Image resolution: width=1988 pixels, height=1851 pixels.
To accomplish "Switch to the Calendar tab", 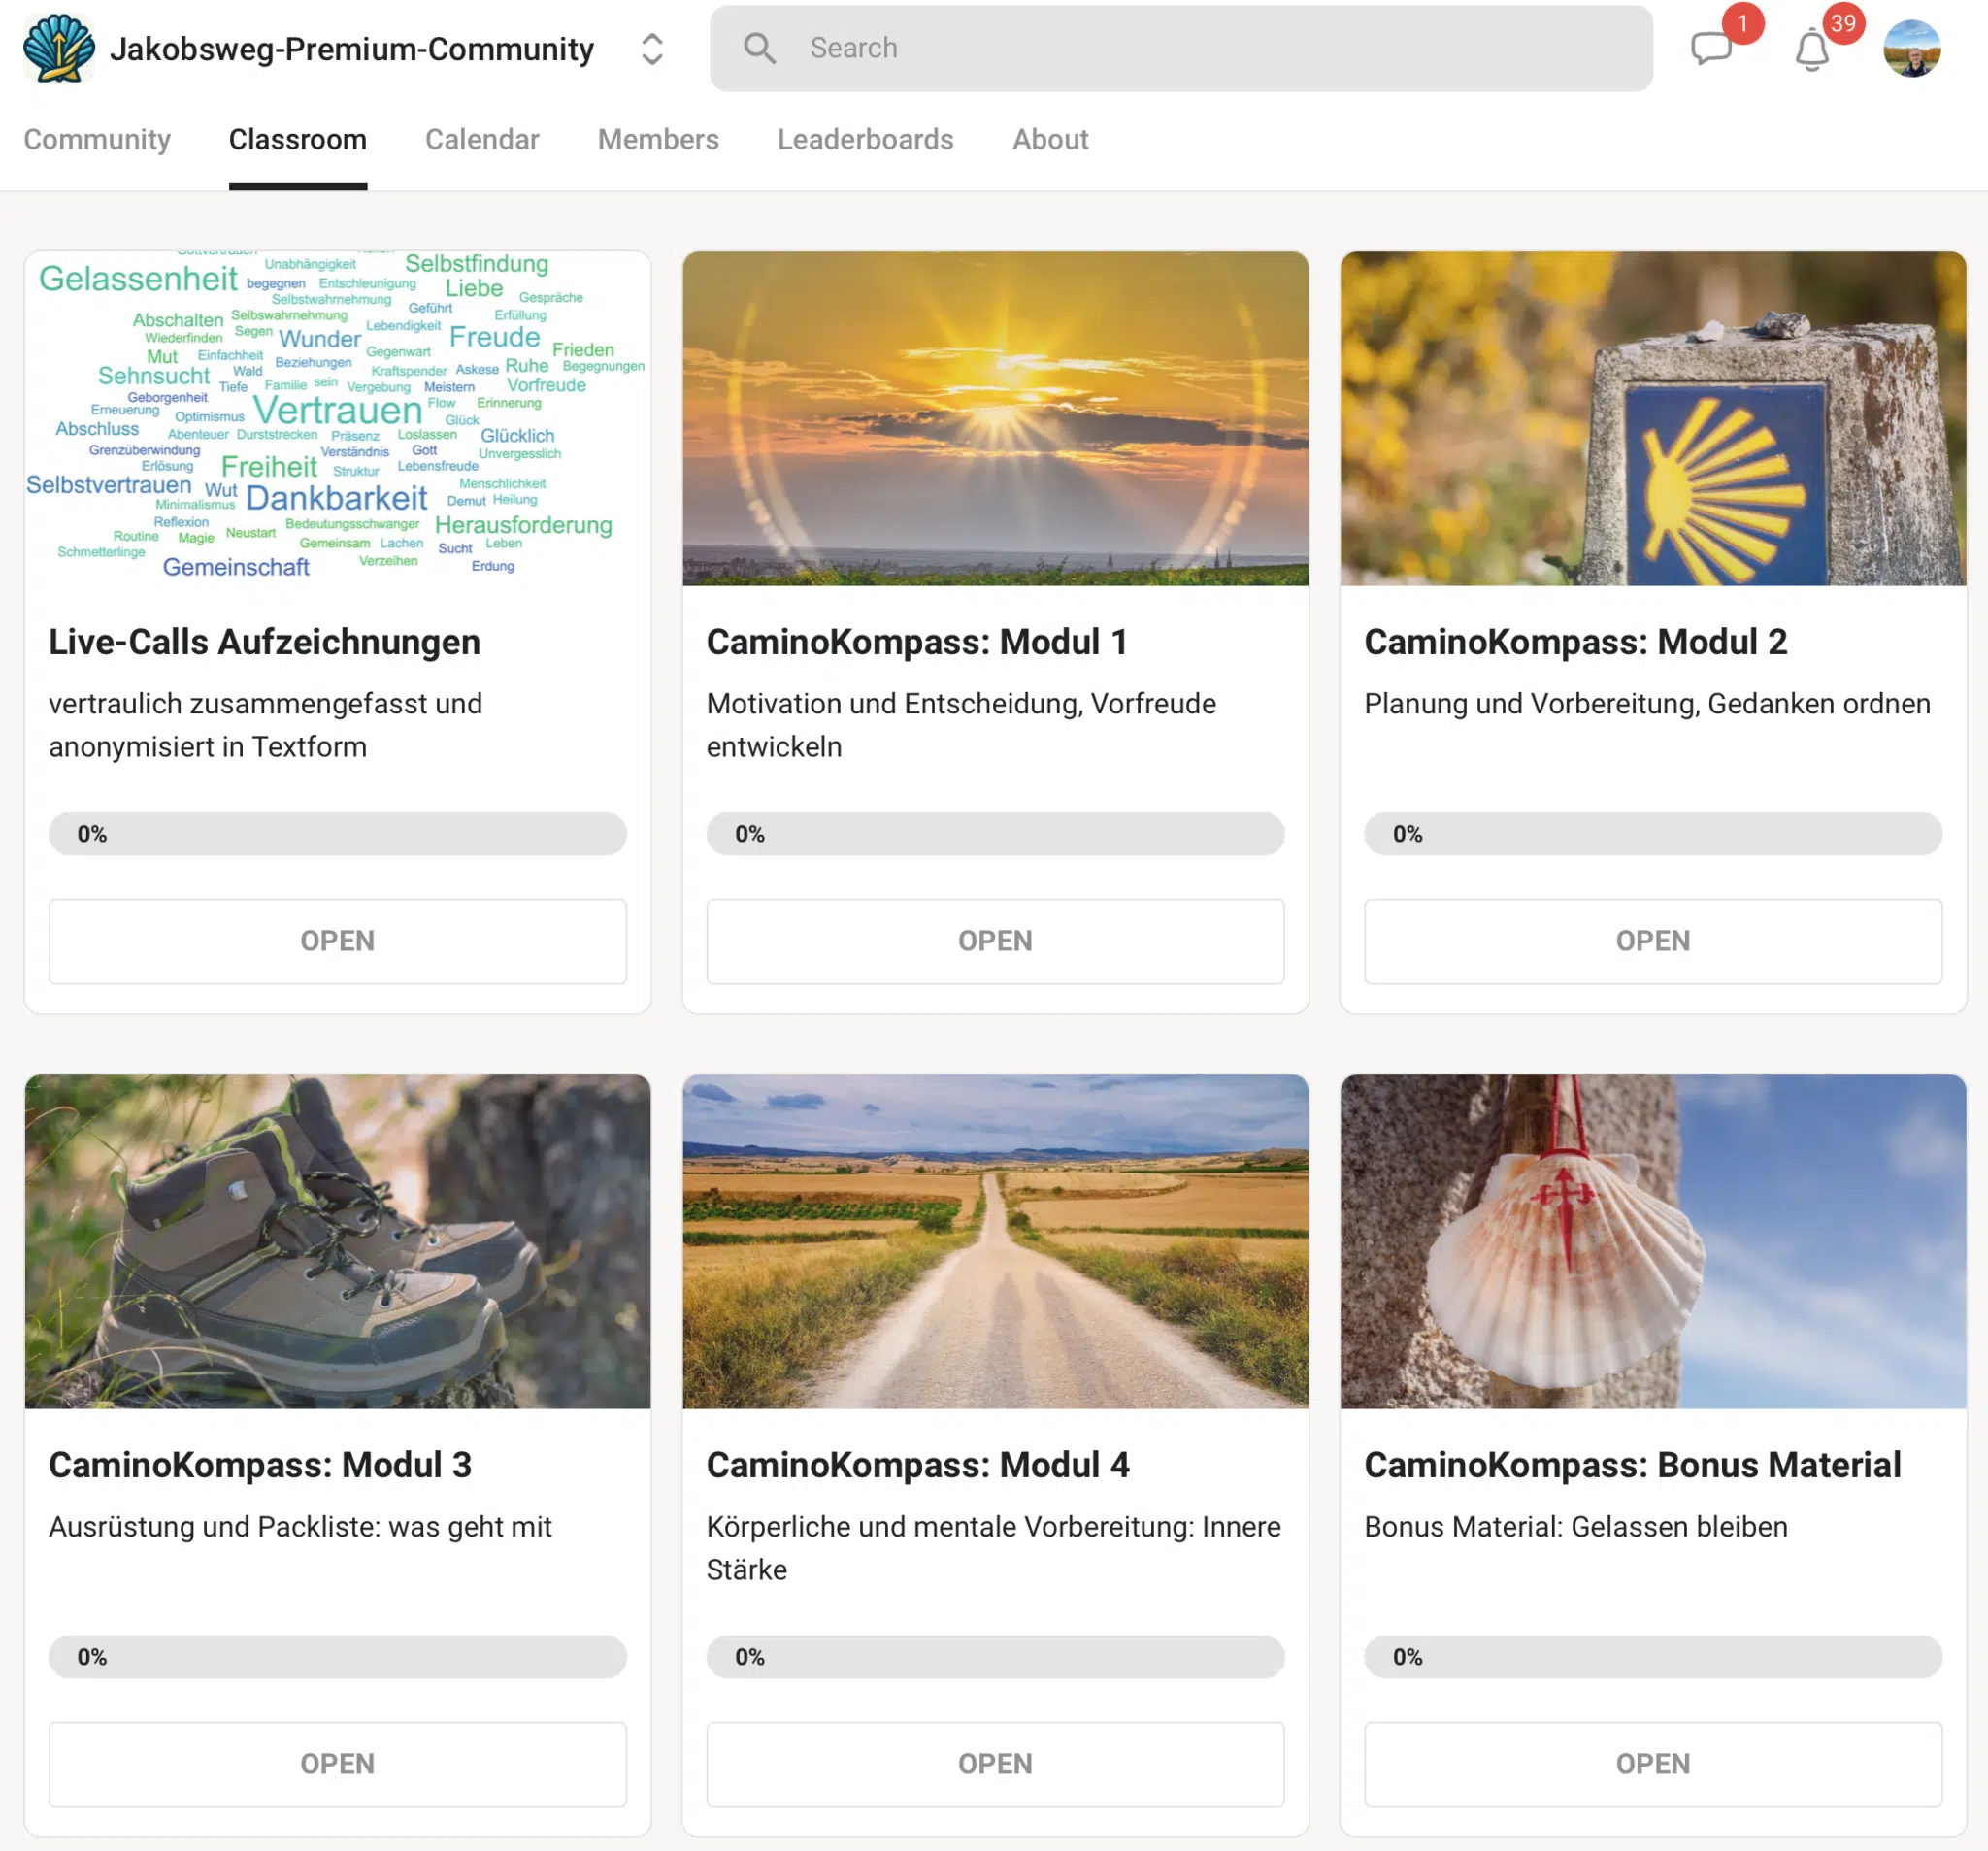I will [482, 139].
